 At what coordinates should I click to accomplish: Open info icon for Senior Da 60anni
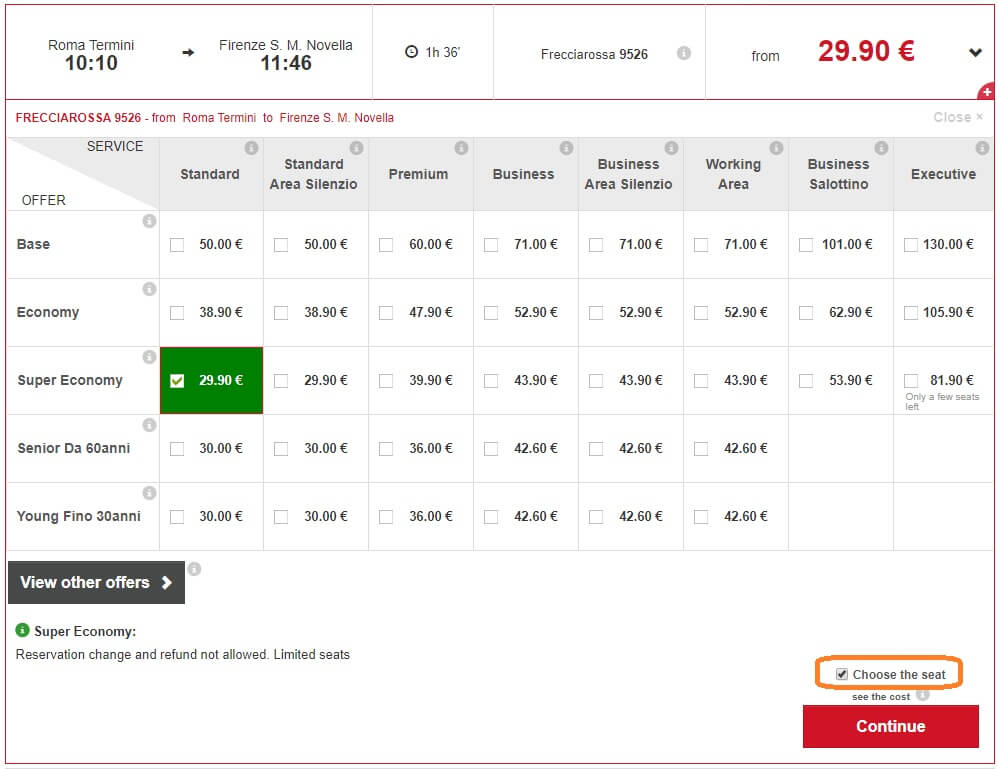(x=149, y=425)
